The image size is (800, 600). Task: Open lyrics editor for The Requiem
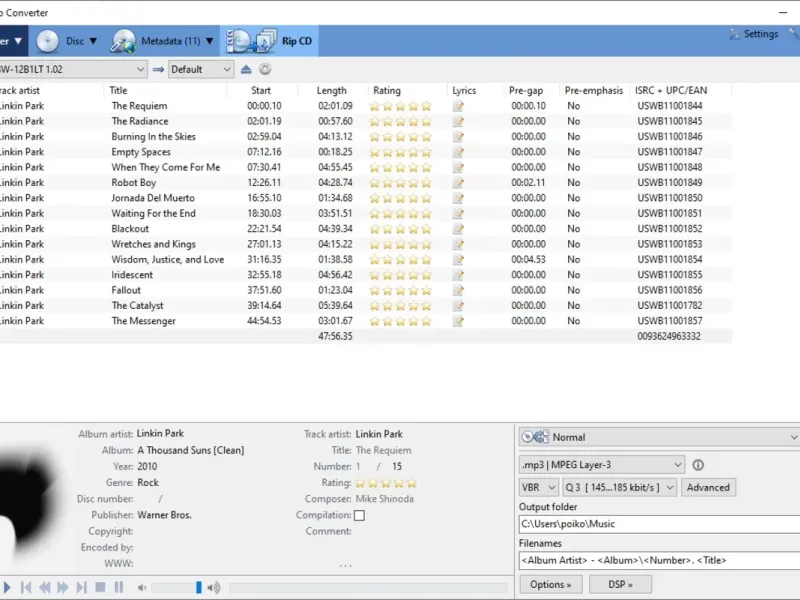click(458, 106)
